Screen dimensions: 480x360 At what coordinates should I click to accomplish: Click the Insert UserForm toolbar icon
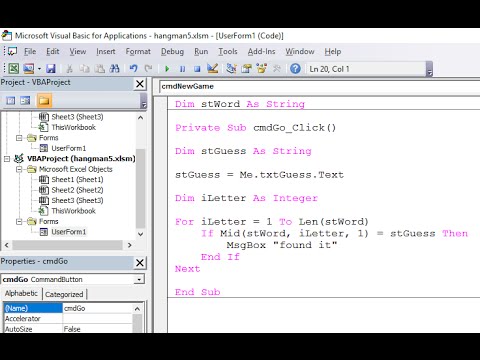29,69
